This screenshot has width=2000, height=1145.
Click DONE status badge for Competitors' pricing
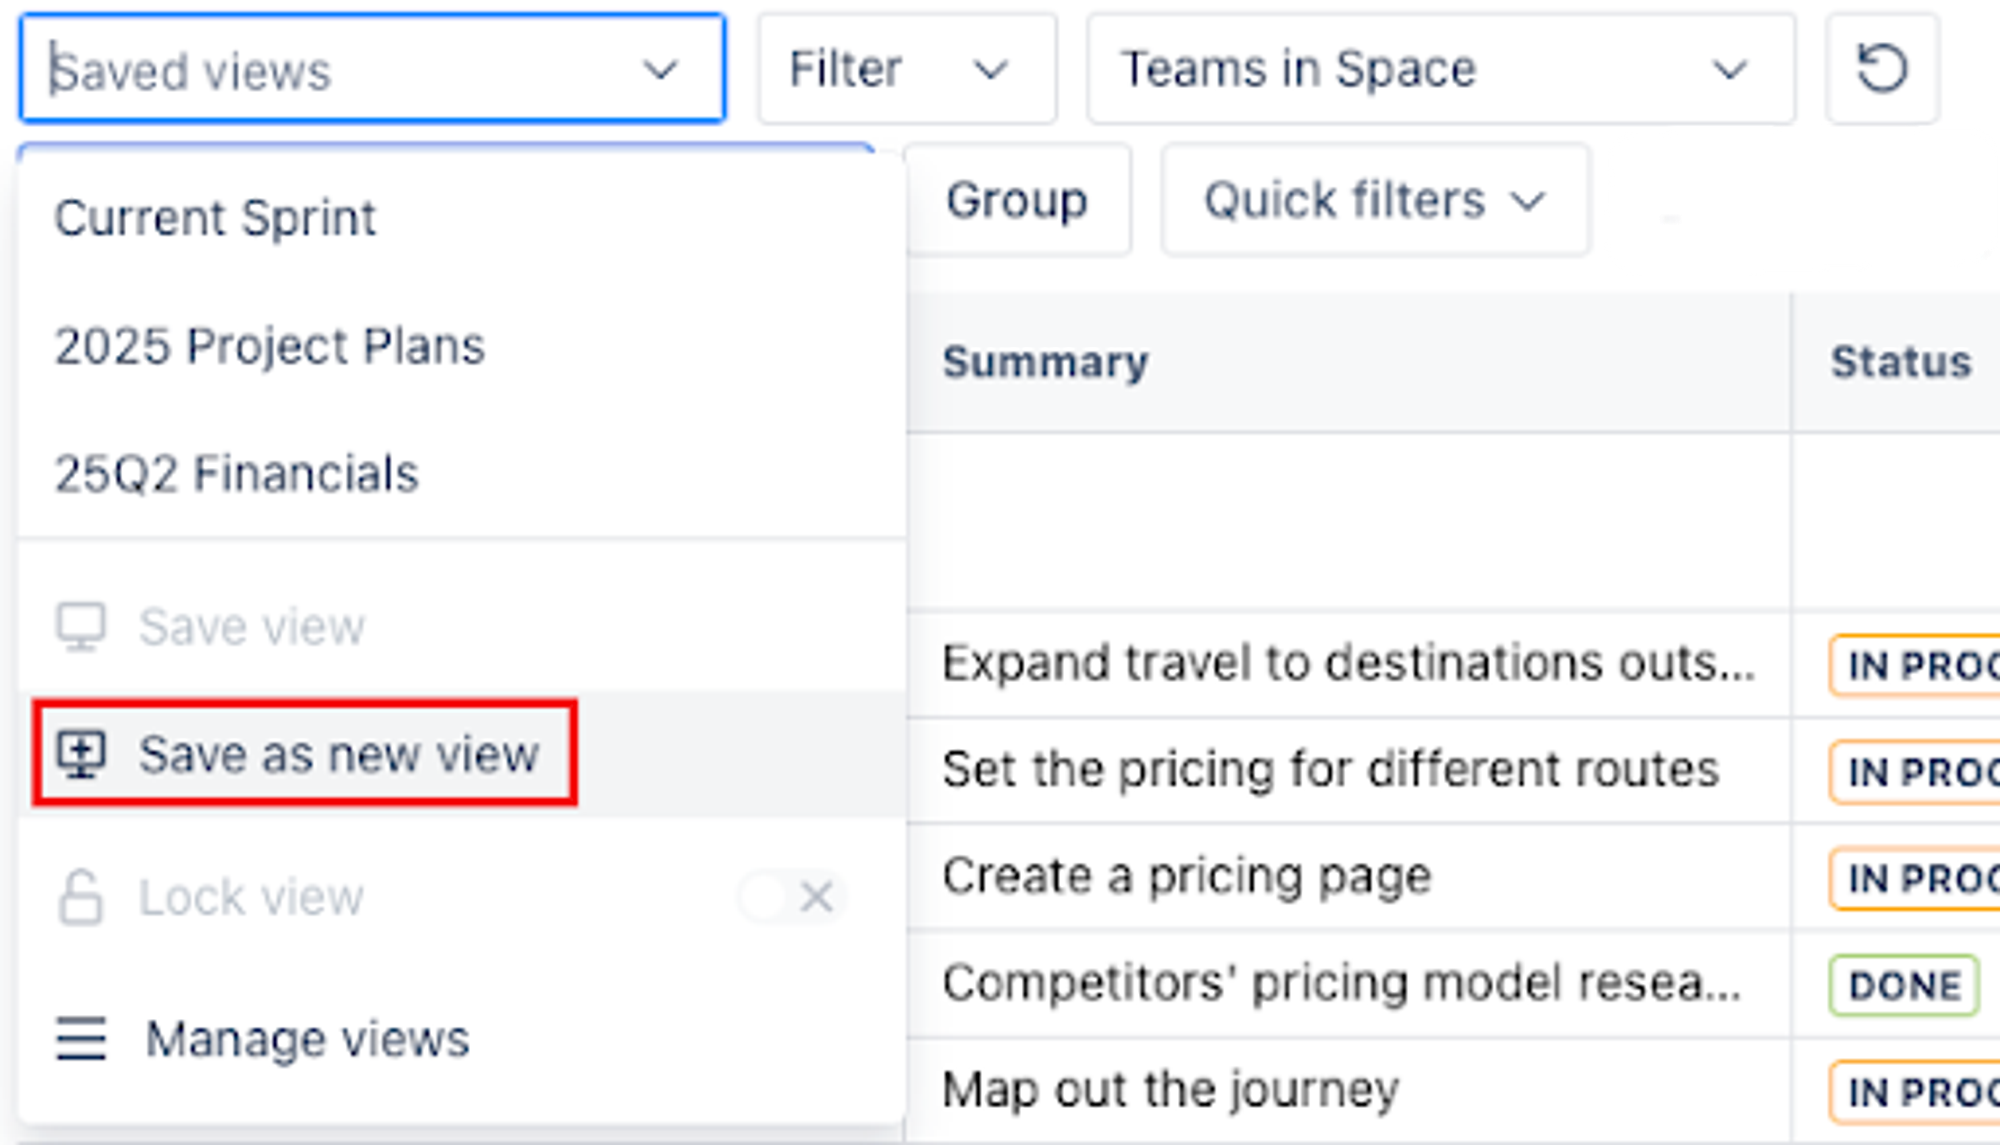1903,986
